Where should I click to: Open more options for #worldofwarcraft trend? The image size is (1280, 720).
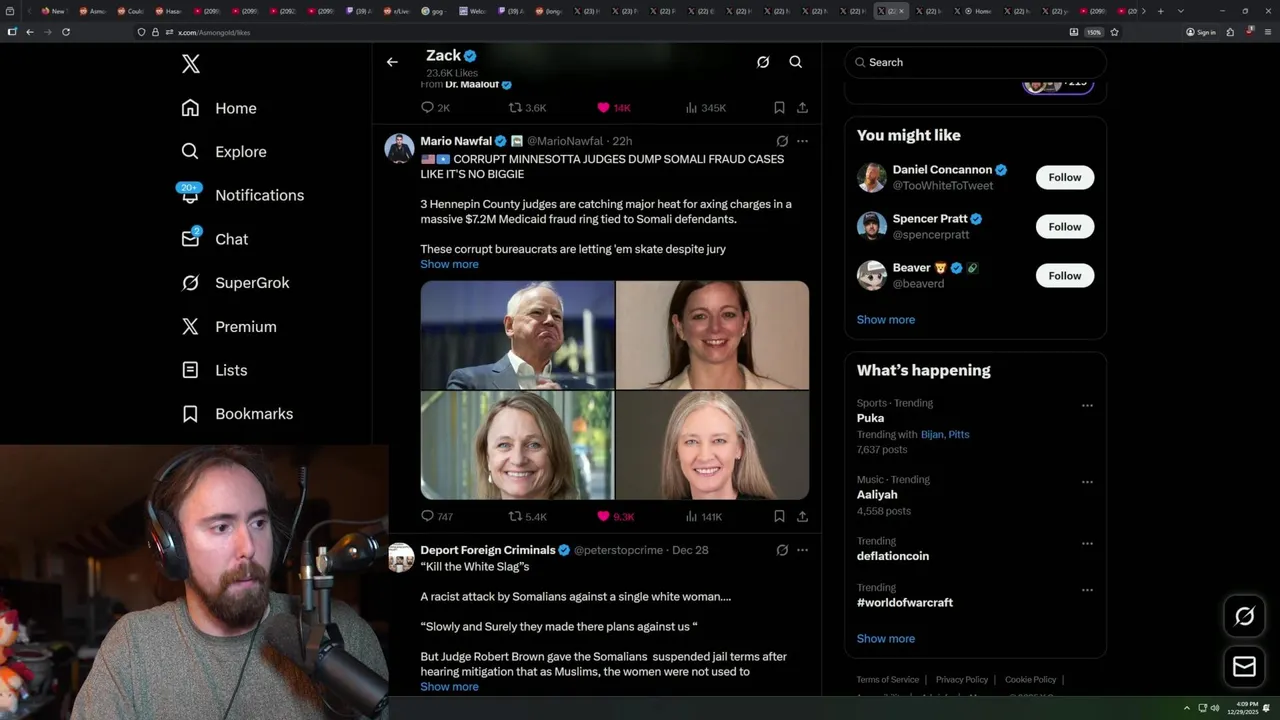click(x=1087, y=590)
